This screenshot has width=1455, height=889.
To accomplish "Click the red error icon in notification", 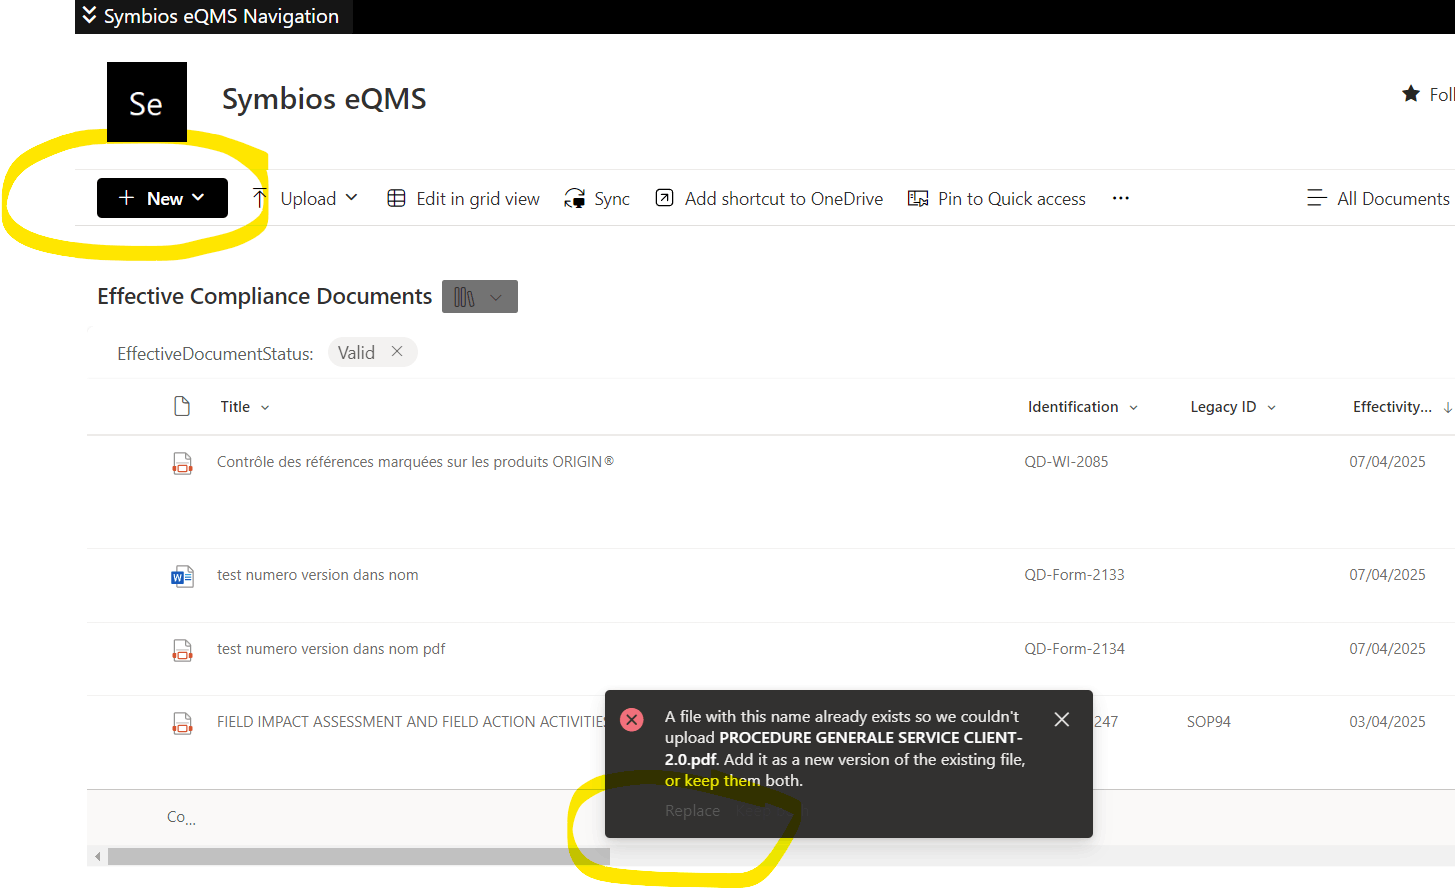I will point(632,719).
